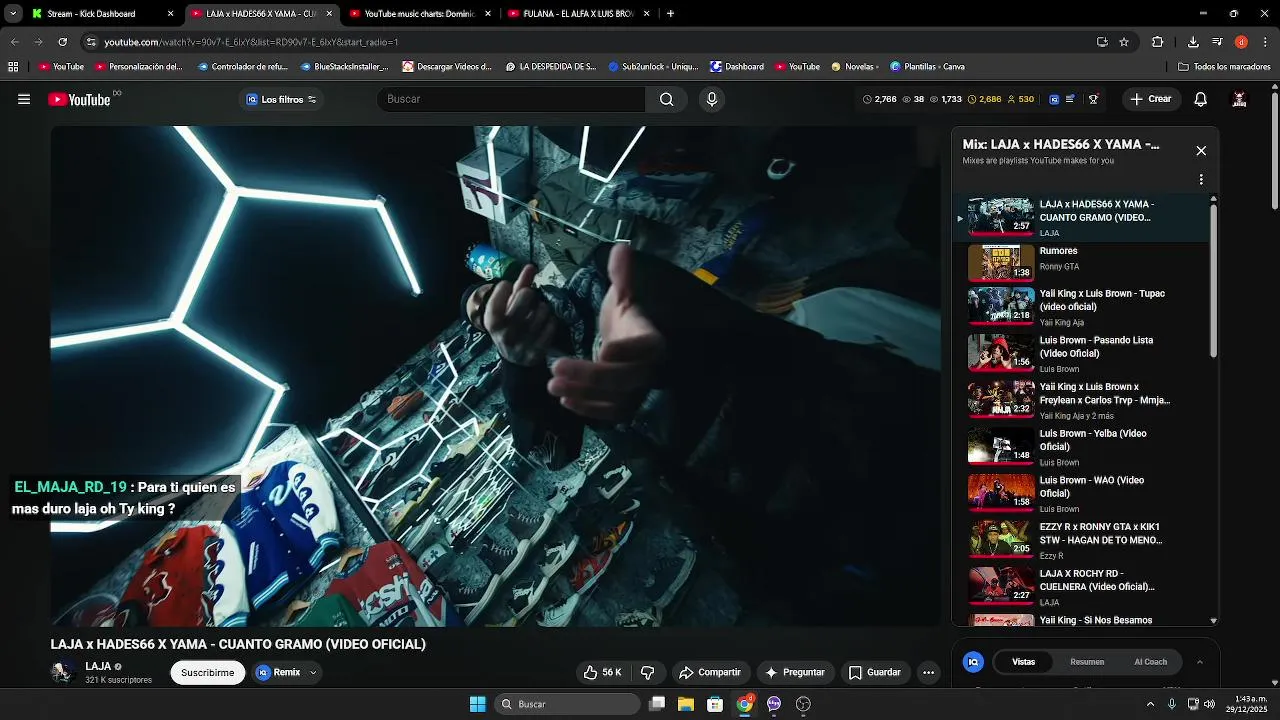Start voice search with microphone icon

711,99
